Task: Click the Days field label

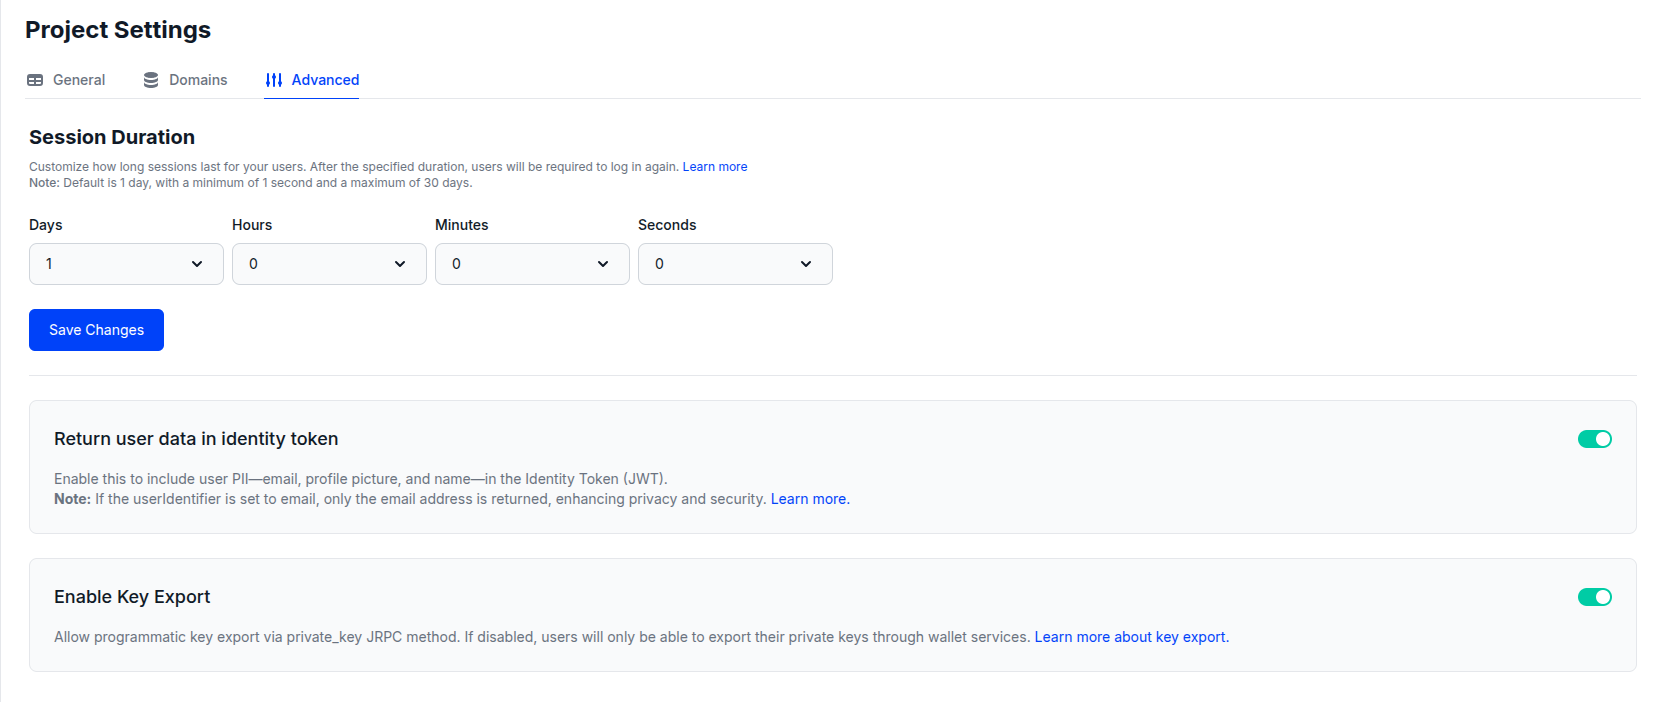Action: click(x=46, y=225)
